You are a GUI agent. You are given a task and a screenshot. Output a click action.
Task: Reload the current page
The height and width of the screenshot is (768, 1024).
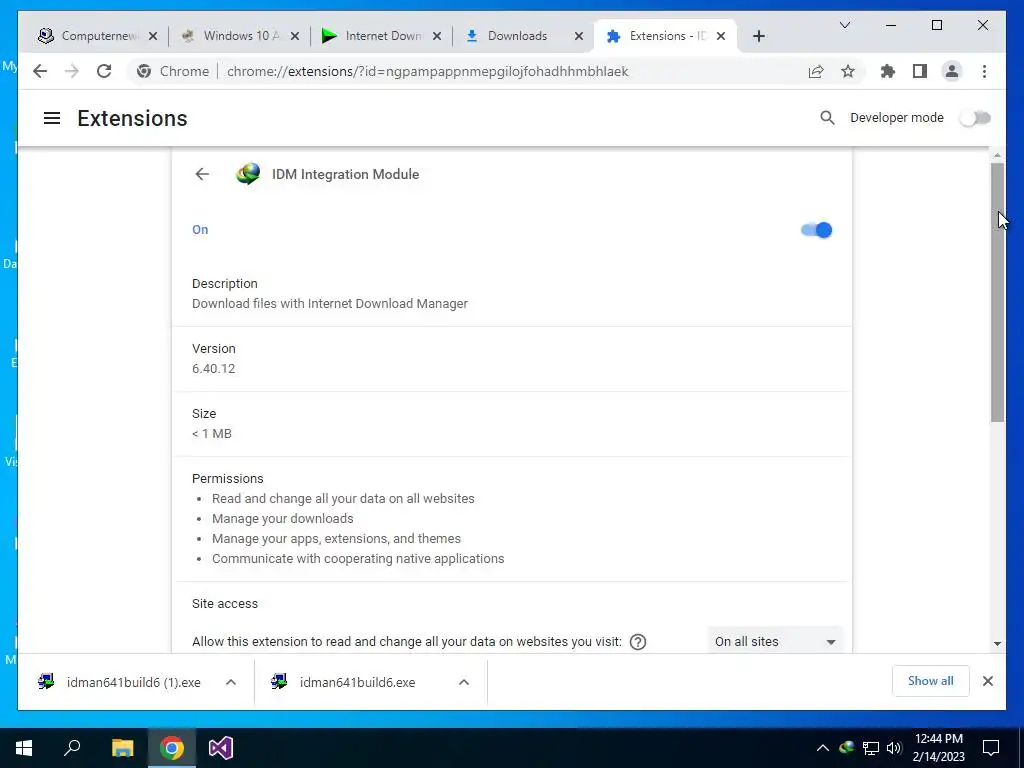pyautogui.click(x=104, y=71)
